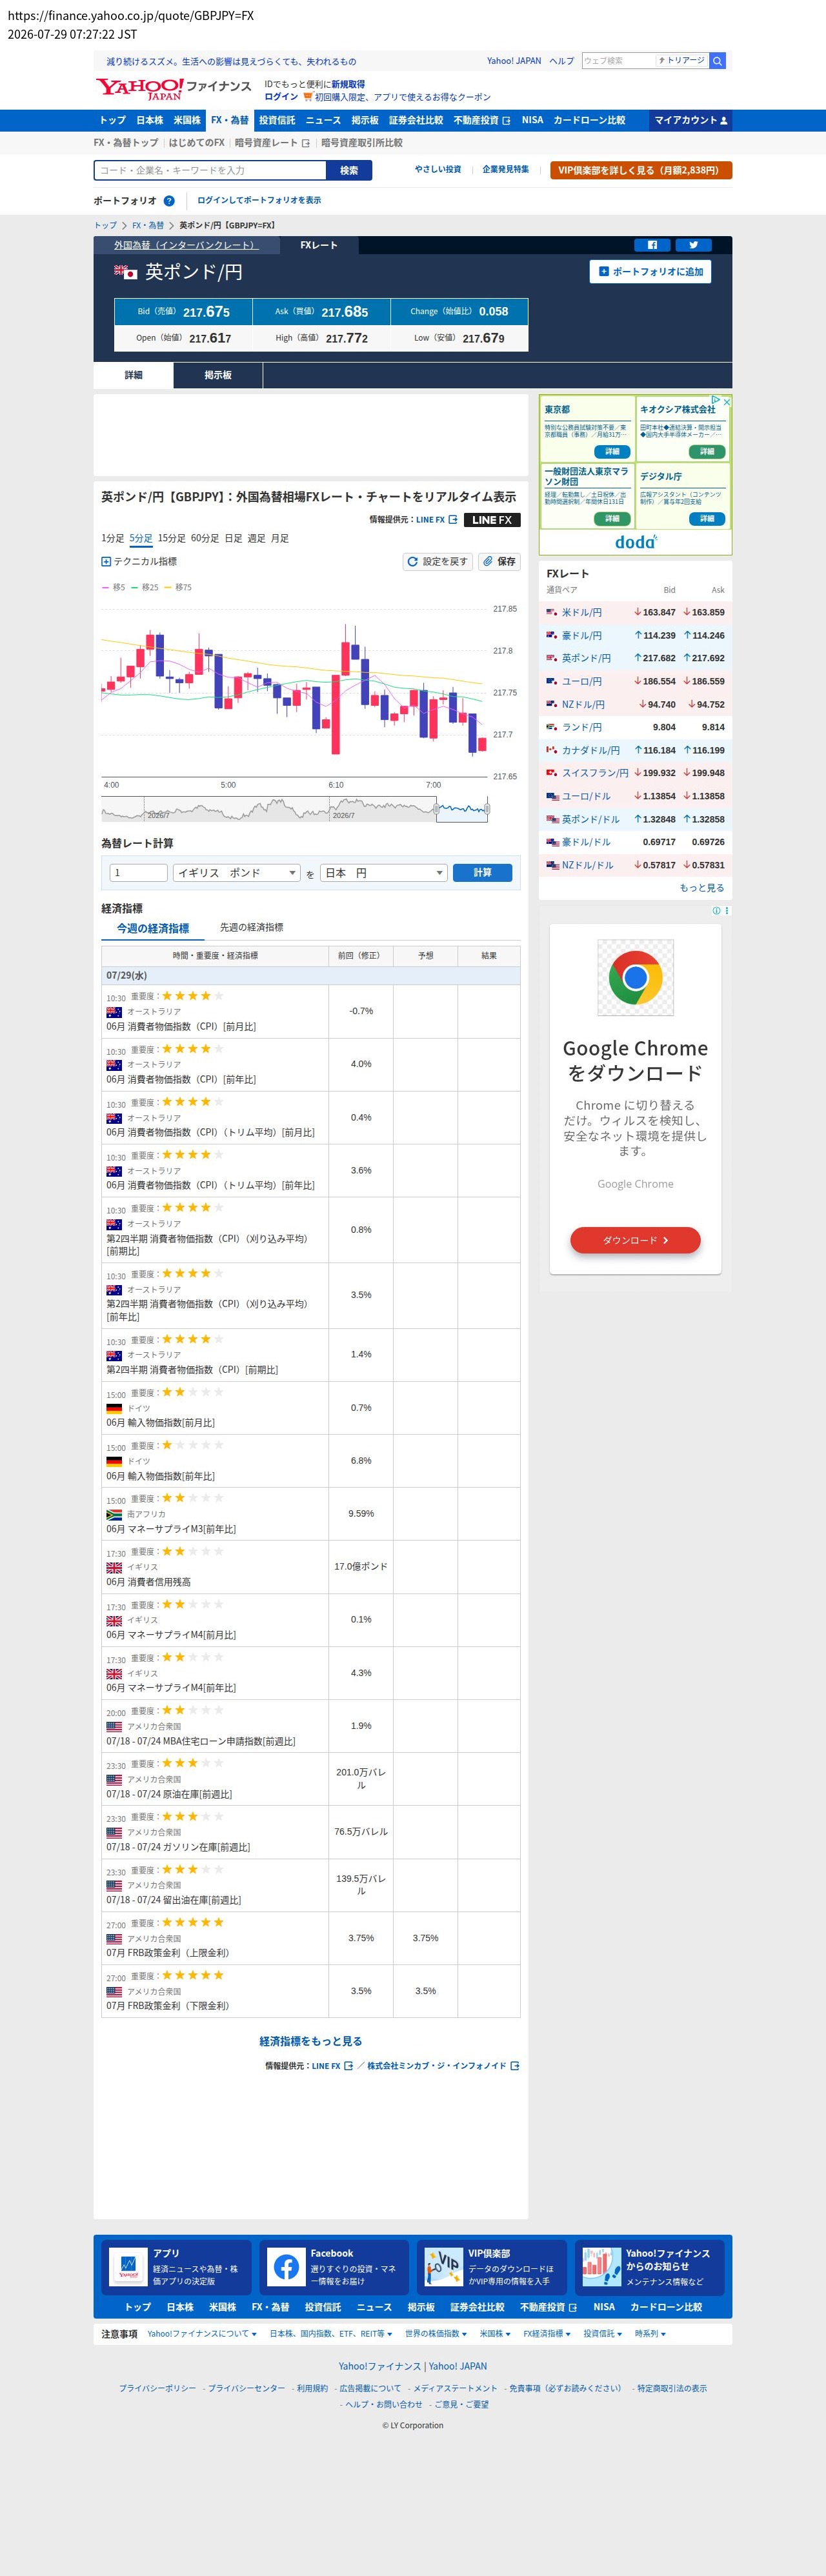
Task: Open 外国為替（インターバンクレート）tab
Action: pyautogui.click(x=186, y=245)
